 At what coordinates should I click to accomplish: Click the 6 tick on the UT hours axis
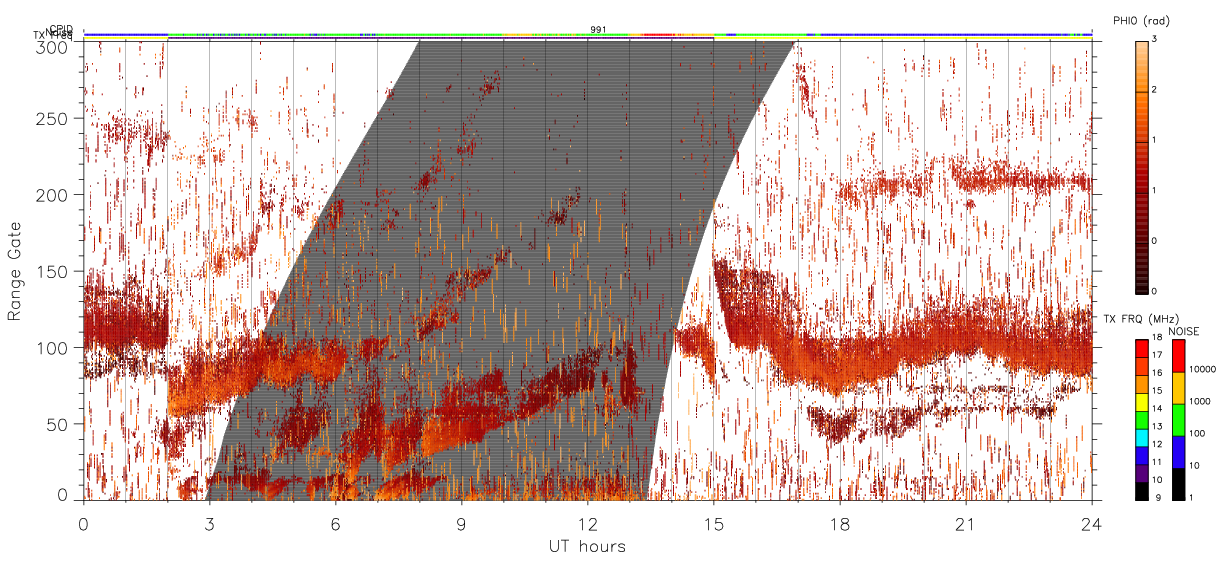click(336, 524)
